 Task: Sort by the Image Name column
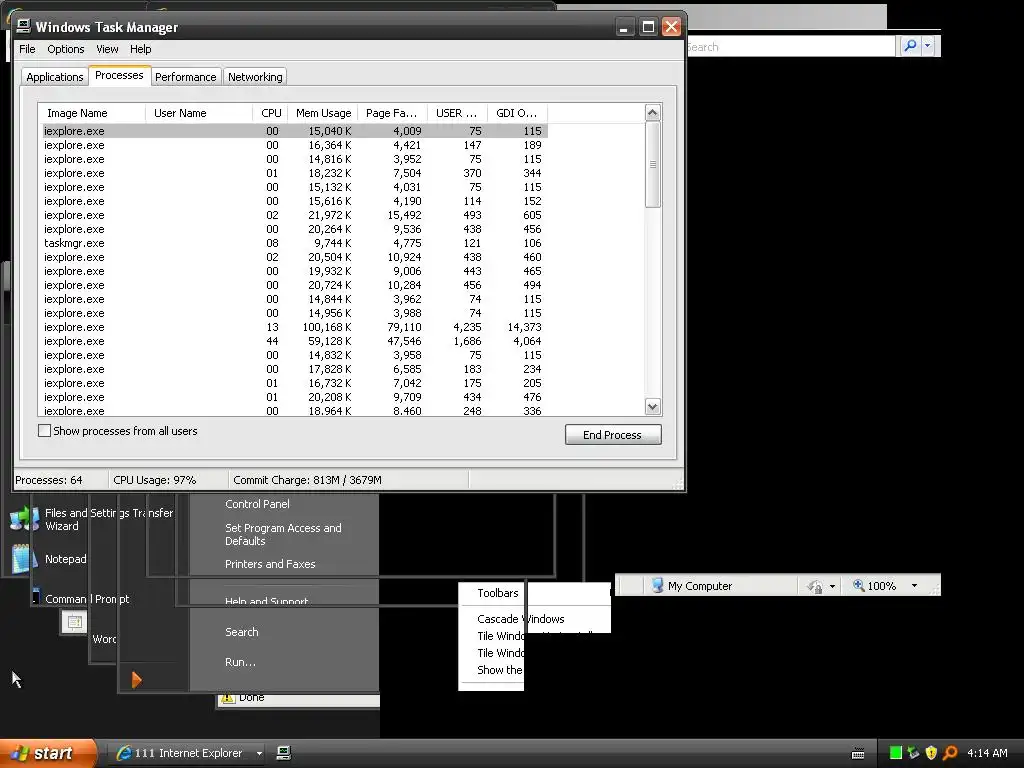92,113
